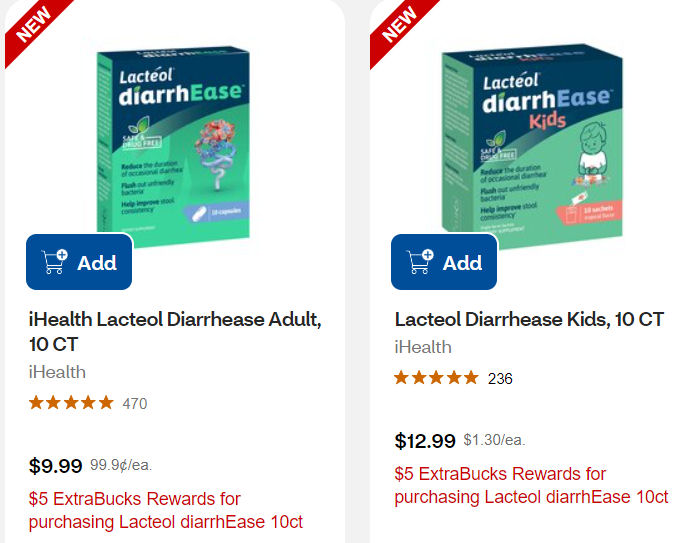Screen dimensions: 697x543
Task: Open the ExtraBucks Rewards offer under $12.99
Action: pos(531,485)
